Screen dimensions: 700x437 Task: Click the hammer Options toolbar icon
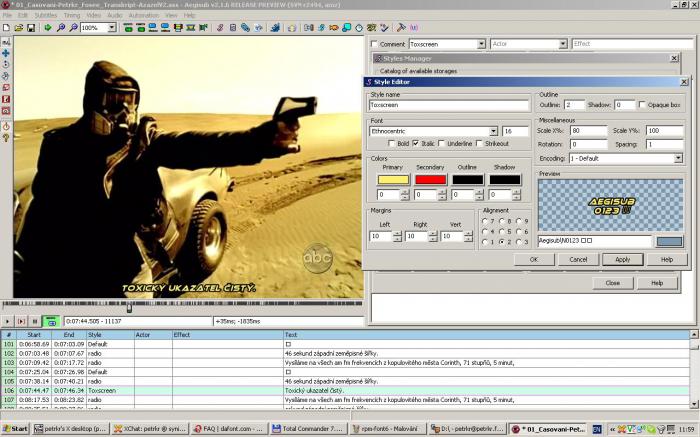pyautogui.click(x=401, y=28)
